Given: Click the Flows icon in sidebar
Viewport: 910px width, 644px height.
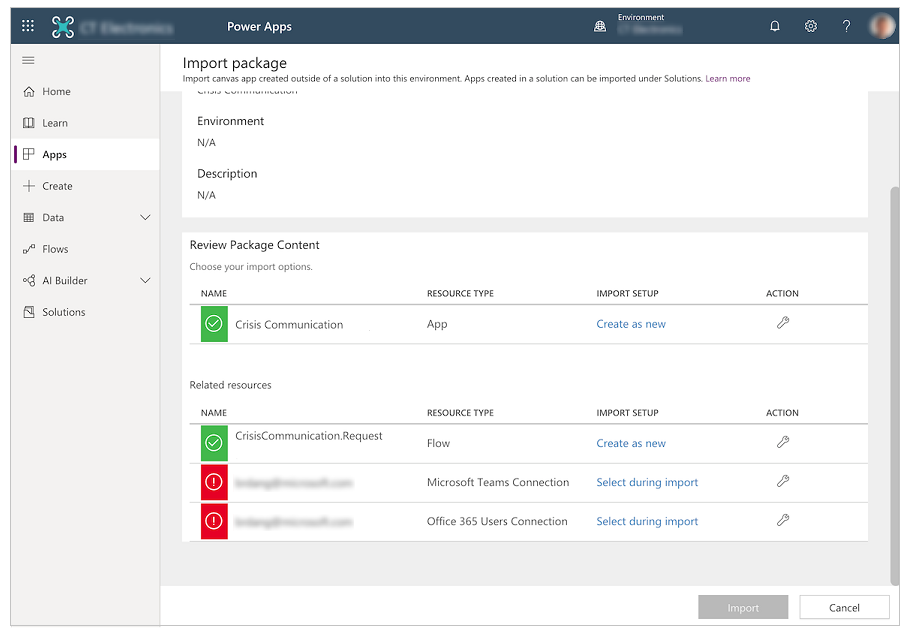Looking at the screenshot, I should coord(28,249).
